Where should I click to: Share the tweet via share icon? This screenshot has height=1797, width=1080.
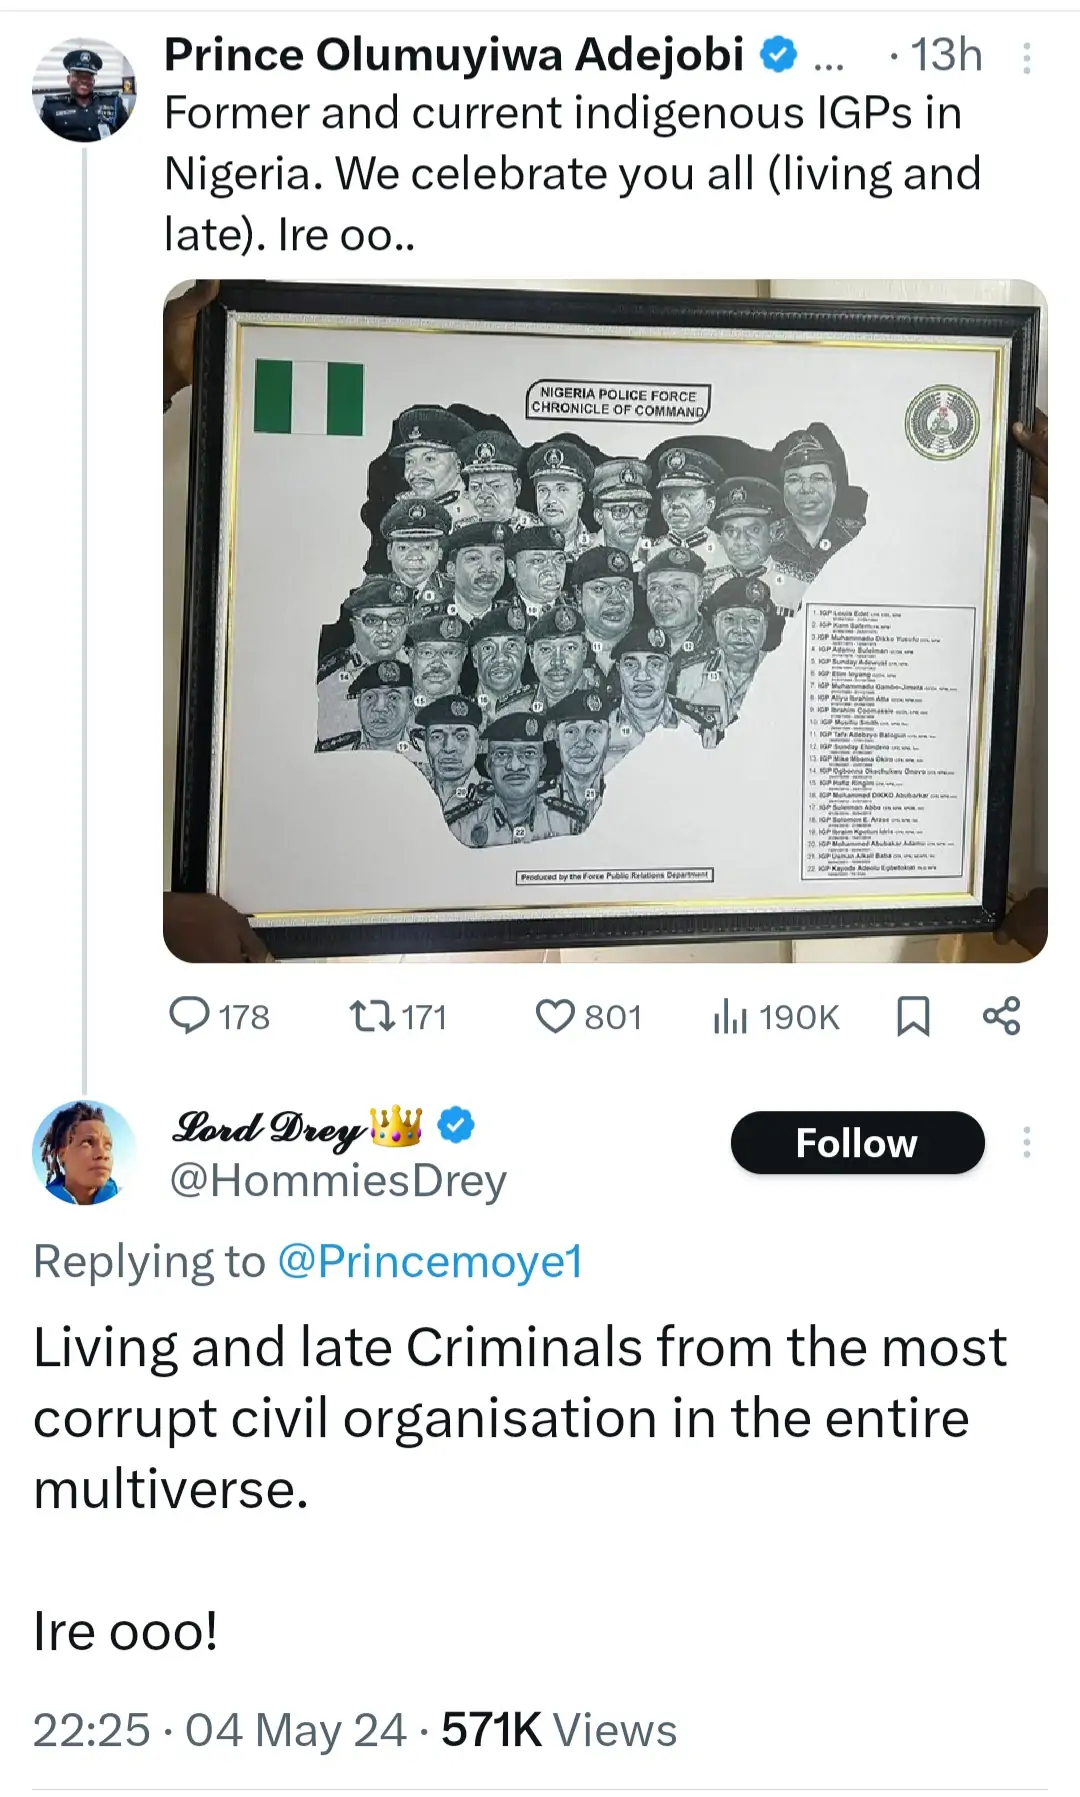coord(1001,1016)
